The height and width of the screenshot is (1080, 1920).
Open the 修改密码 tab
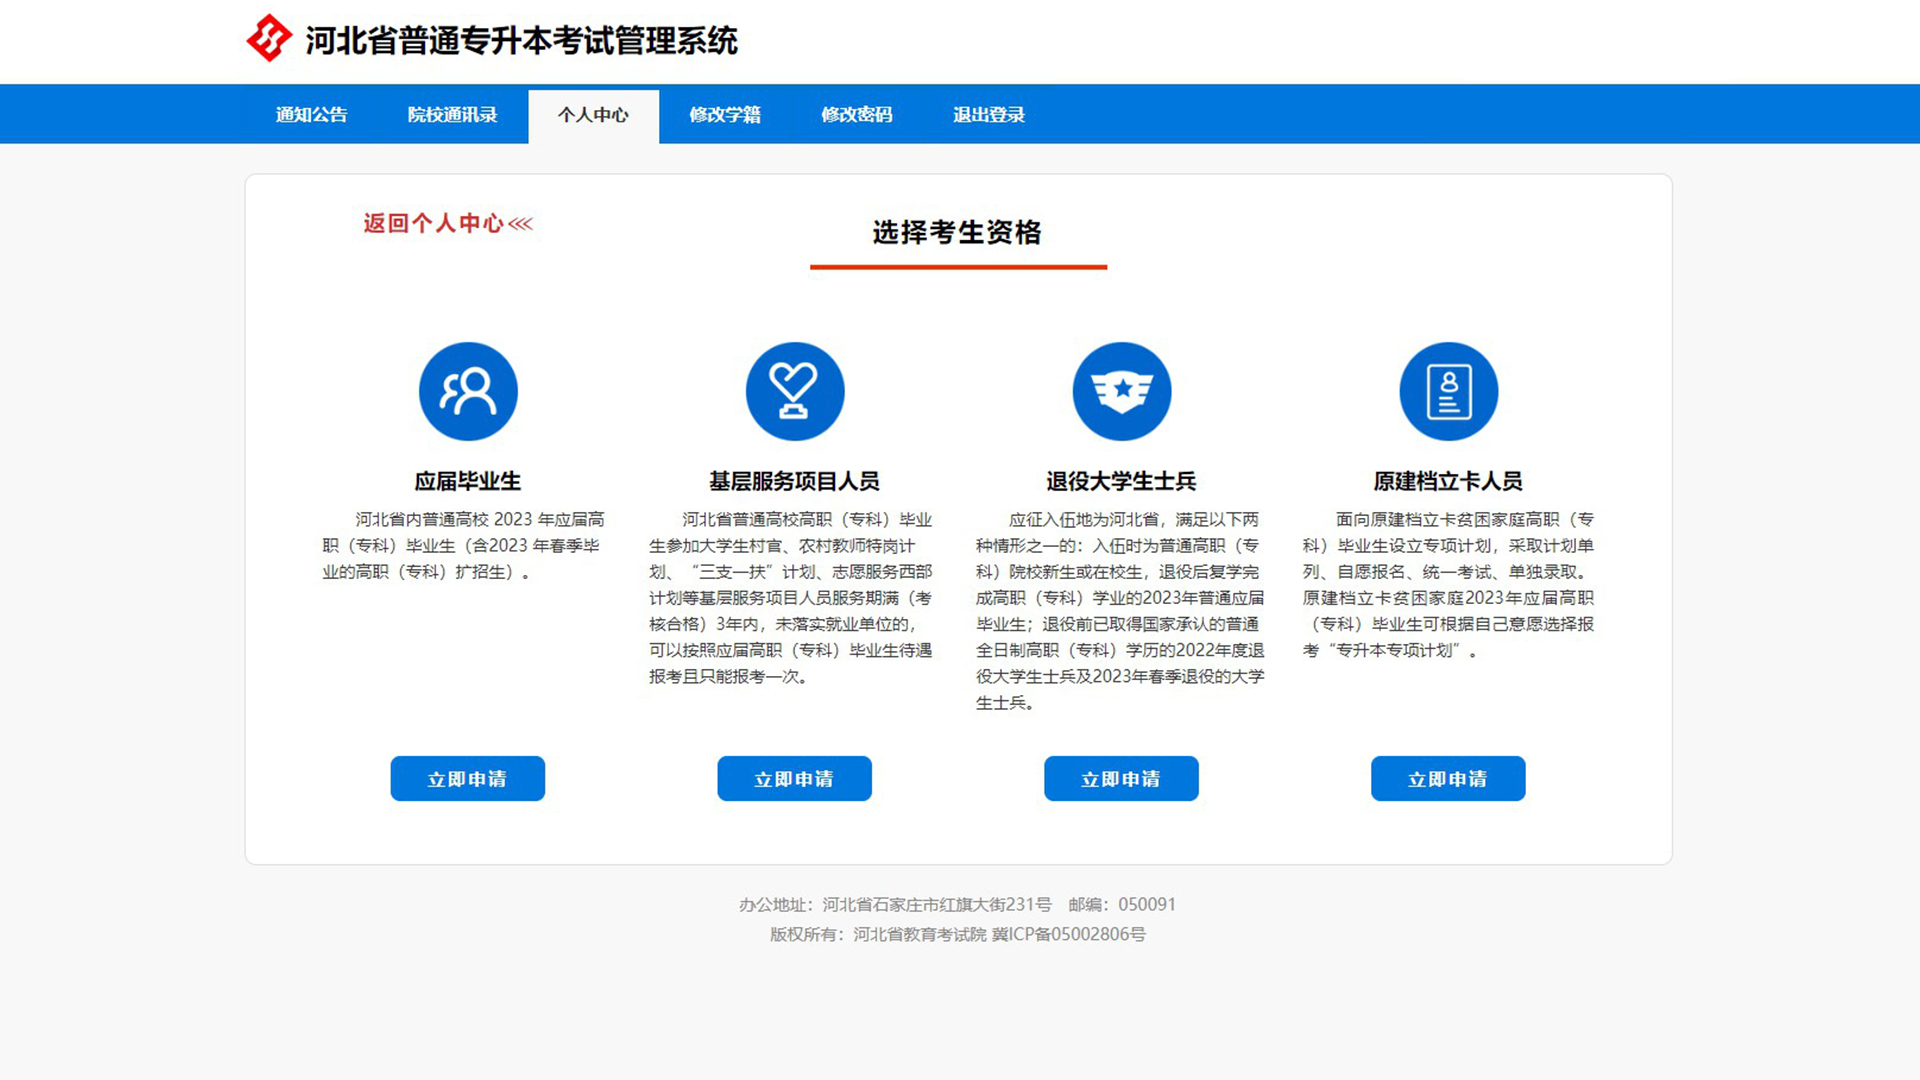(x=856, y=115)
